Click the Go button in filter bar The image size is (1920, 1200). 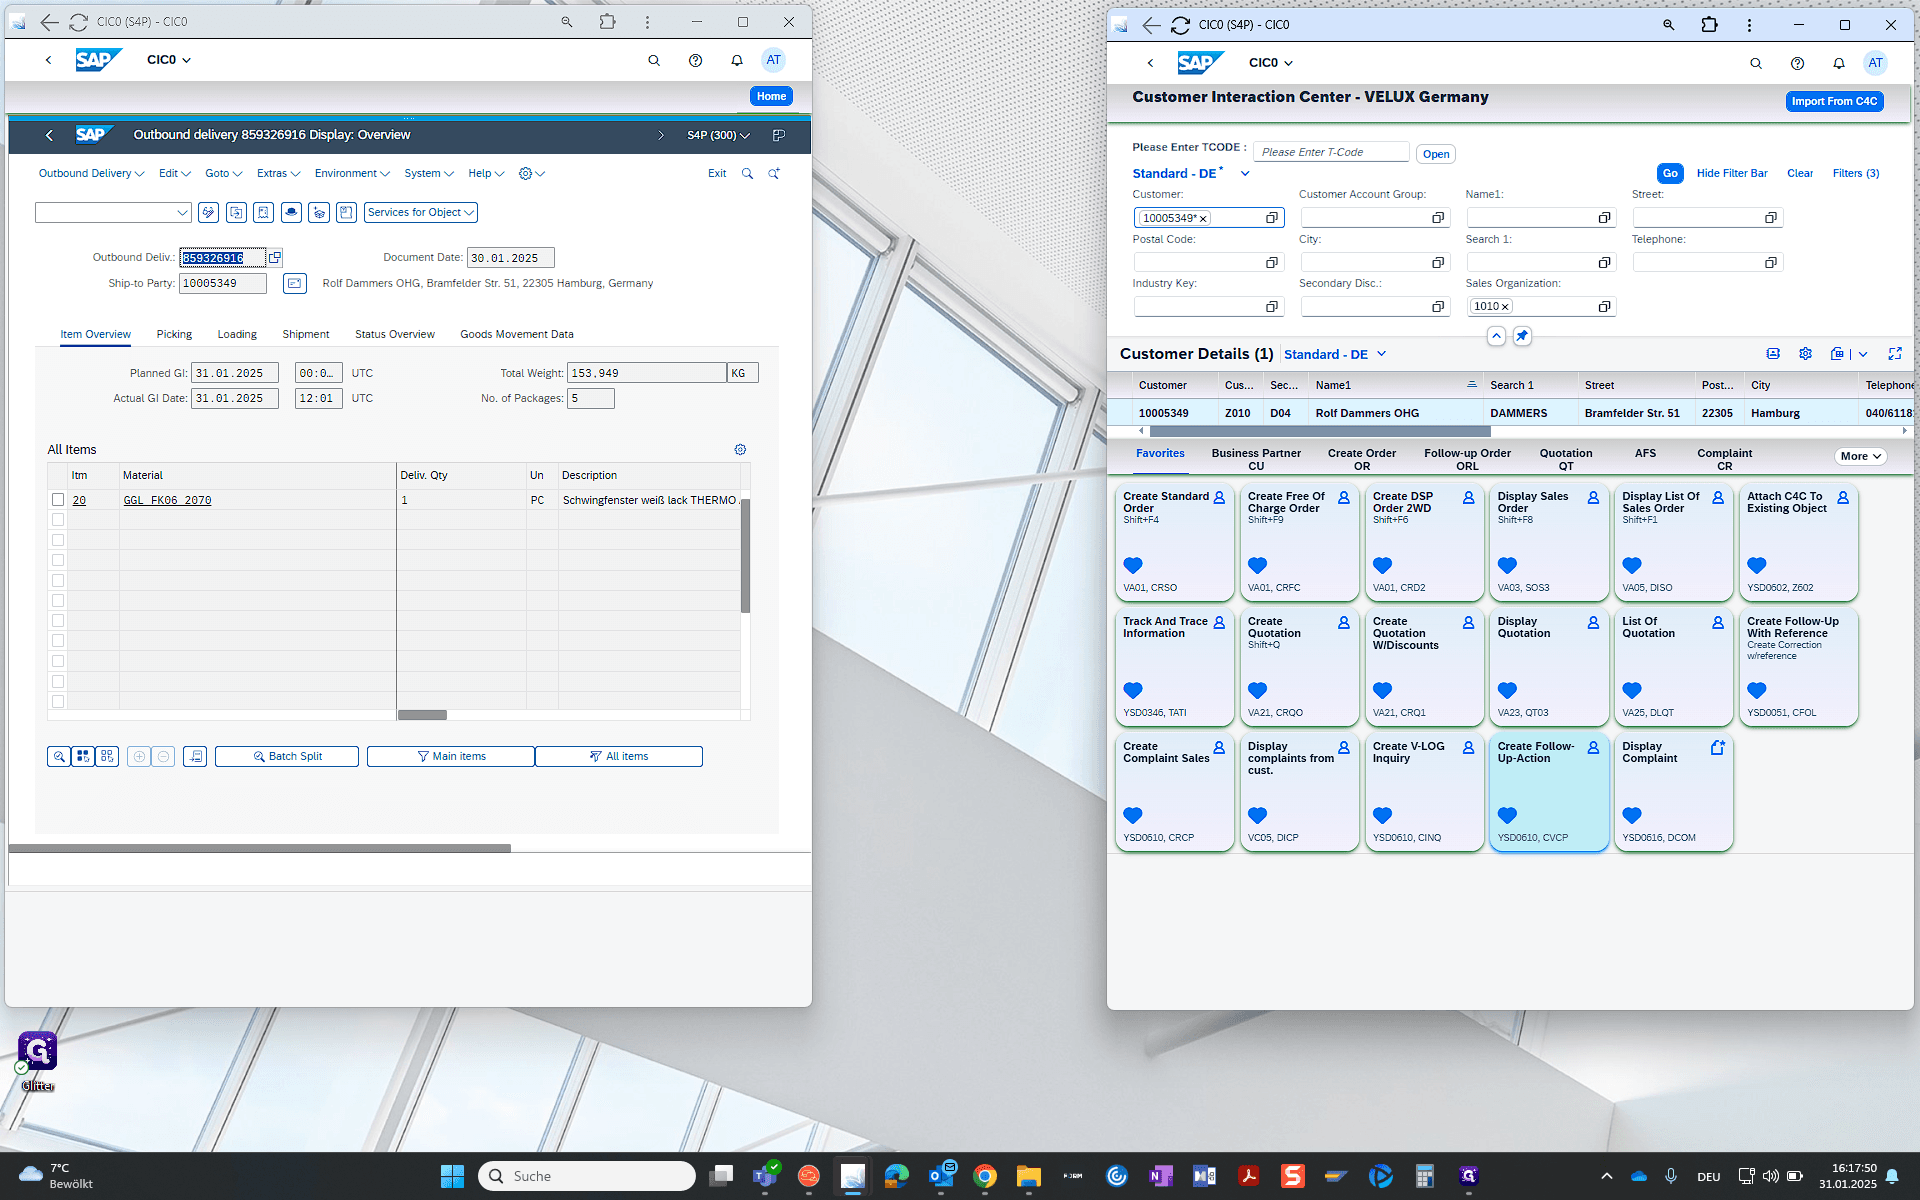[1670, 173]
